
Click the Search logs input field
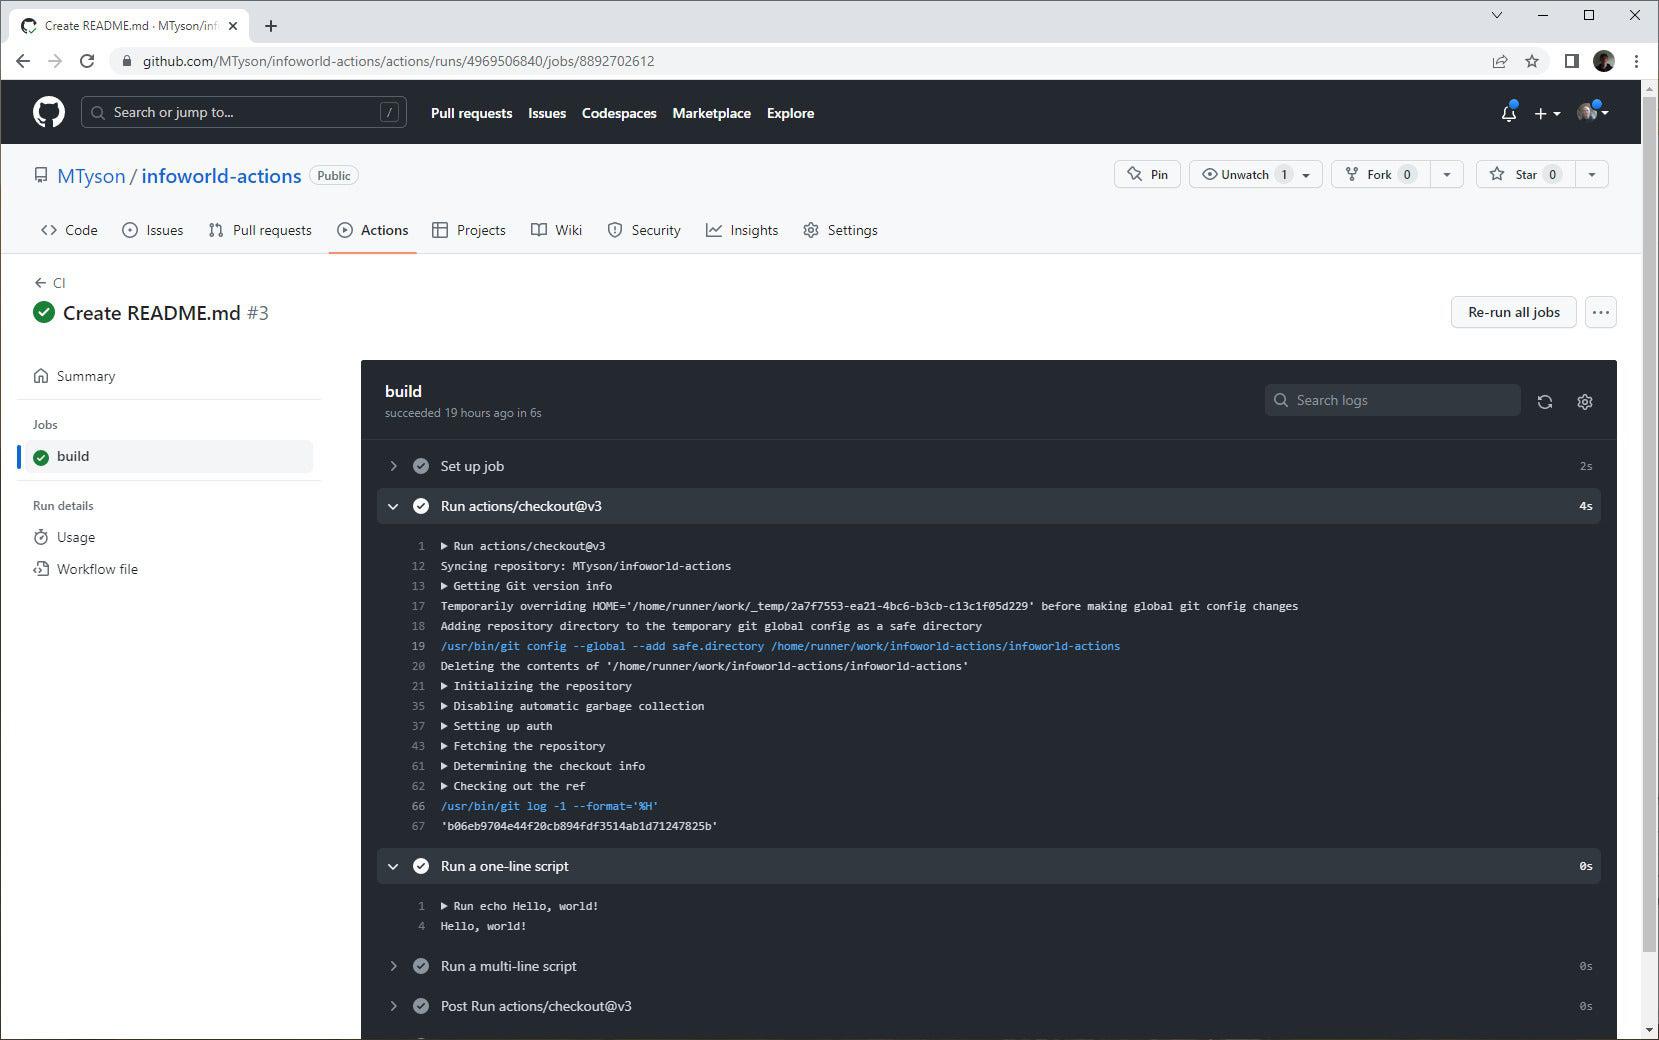1400,400
